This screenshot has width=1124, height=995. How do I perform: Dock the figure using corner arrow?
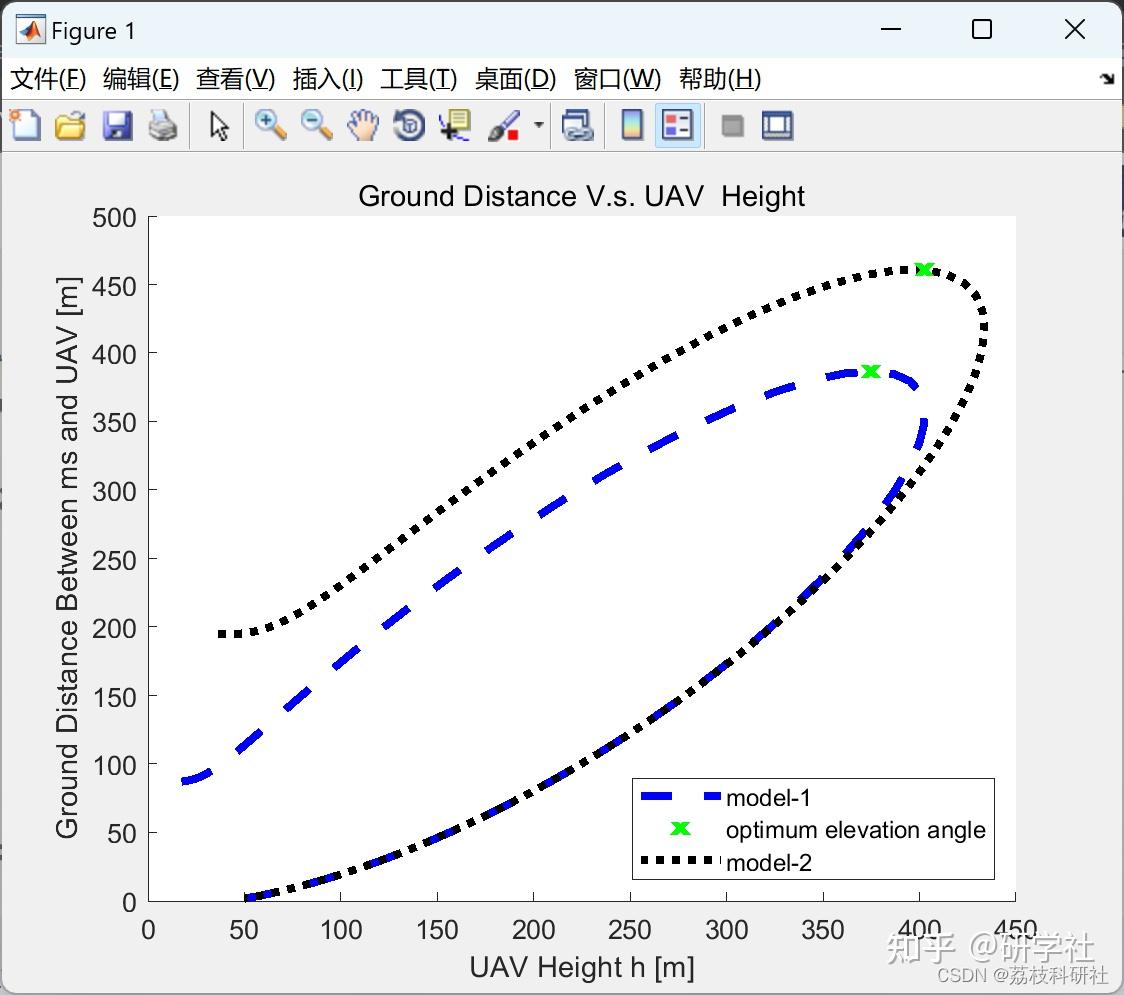[x=1106, y=78]
